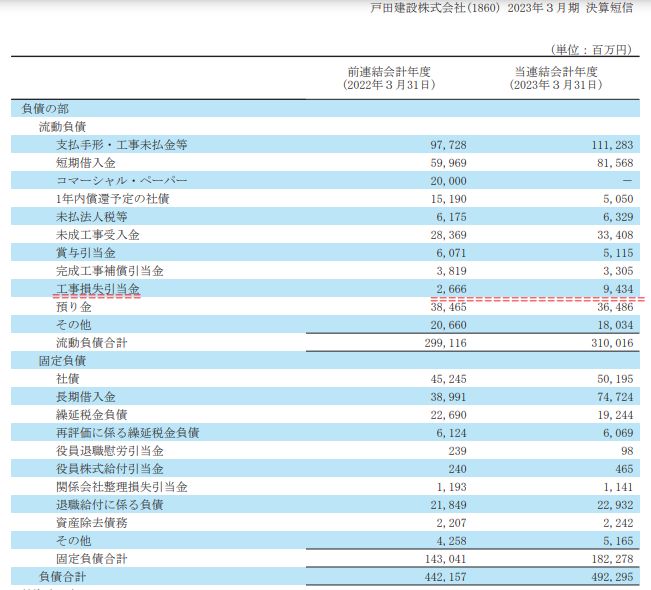Click the value 81,568
This screenshot has height=590, width=651.
click(615, 163)
